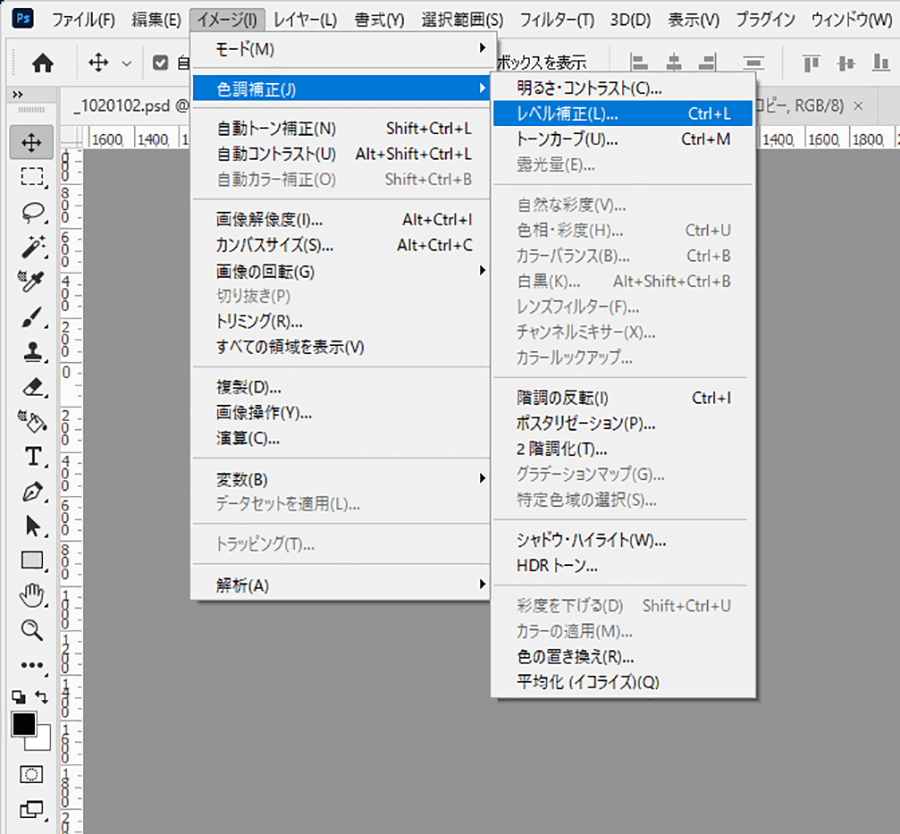900x834 pixels.
Task: Pick the Eyedropper tool
Action: [x=32, y=281]
